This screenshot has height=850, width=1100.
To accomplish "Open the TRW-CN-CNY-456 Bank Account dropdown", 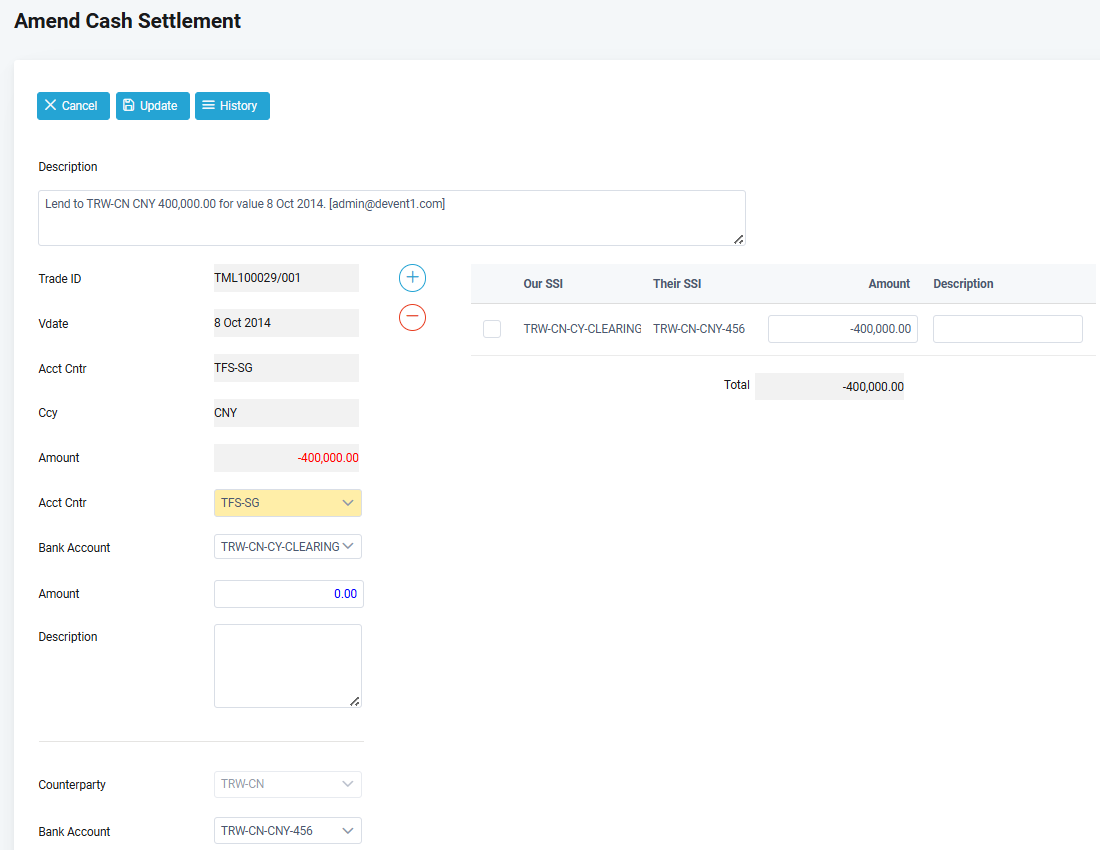I will 288,831.
